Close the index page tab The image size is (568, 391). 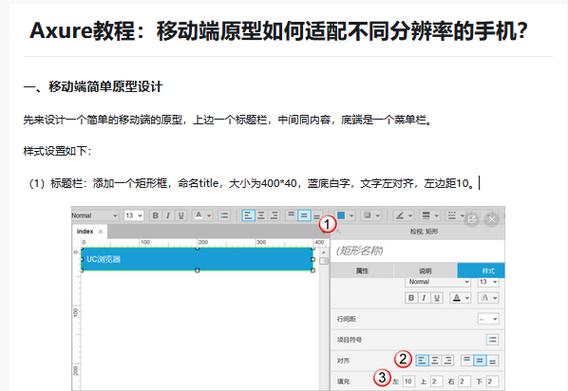pyautogui.click(x=101, y=231)
